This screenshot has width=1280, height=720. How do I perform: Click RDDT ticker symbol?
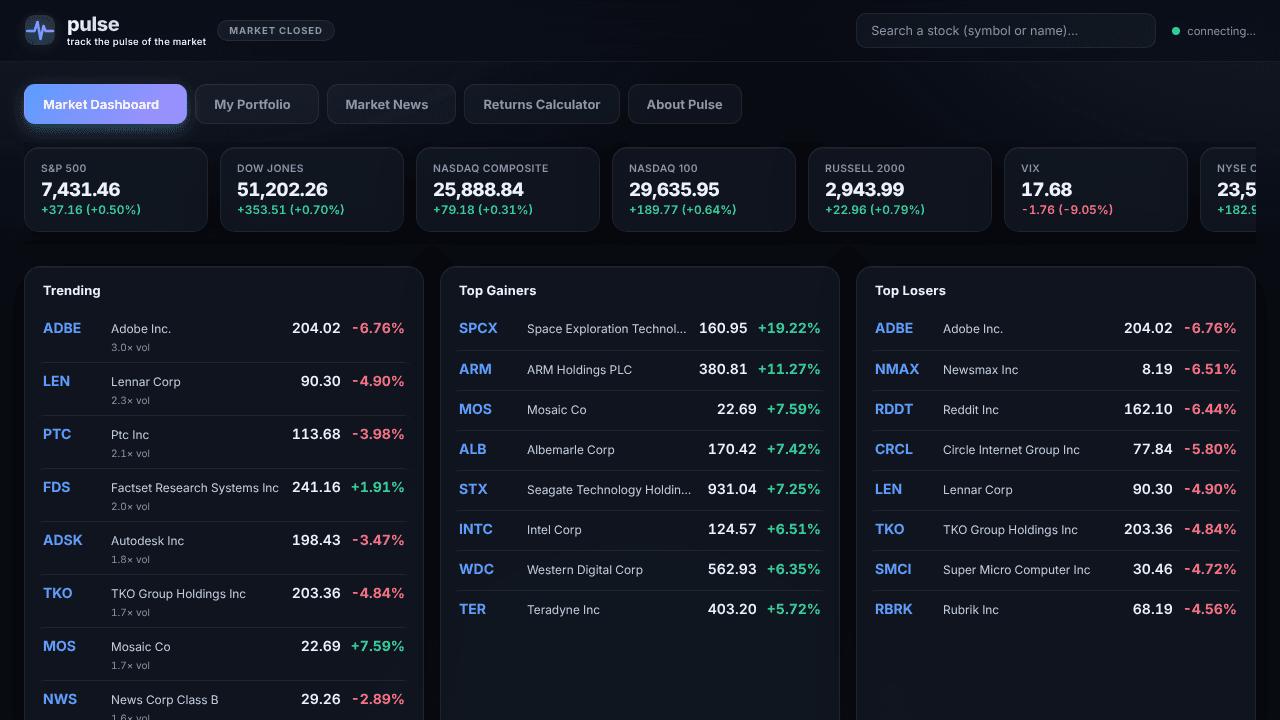(x=895, y=409)
